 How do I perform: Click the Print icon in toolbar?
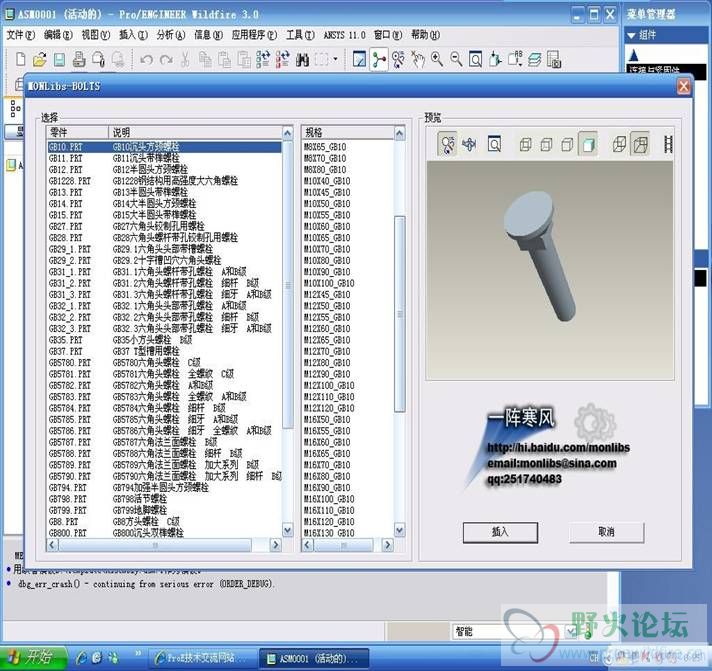click(x=79, y=59)
